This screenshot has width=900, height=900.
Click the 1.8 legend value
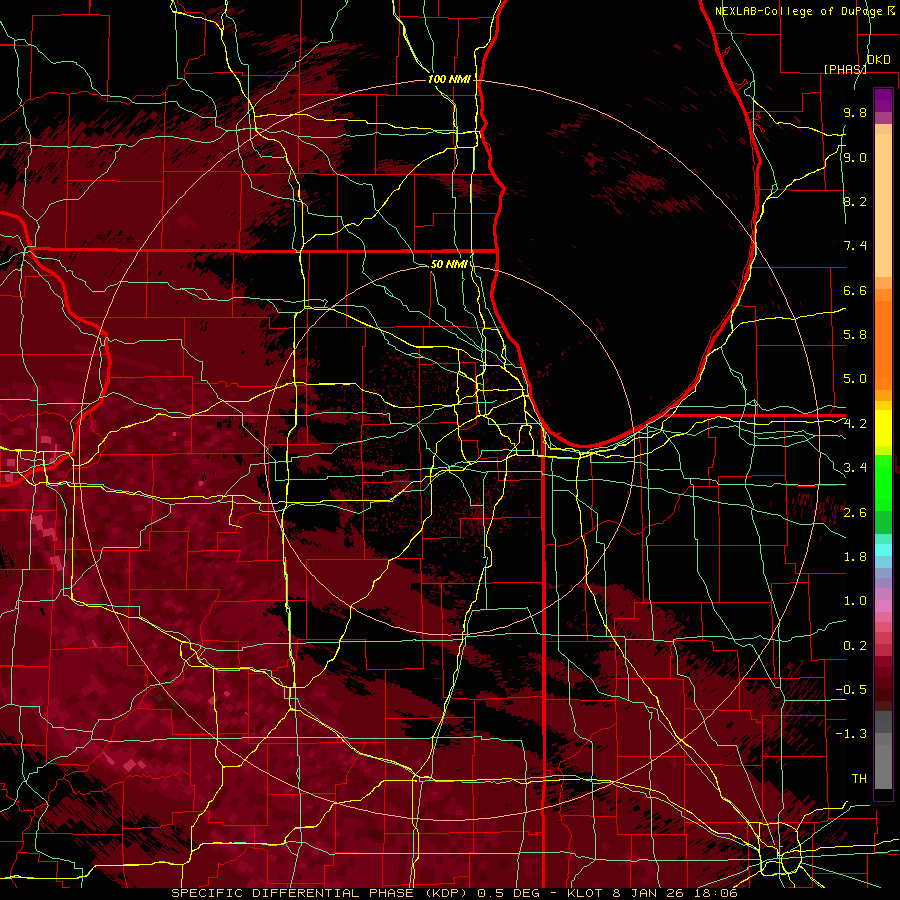click(x=855, y=557)
